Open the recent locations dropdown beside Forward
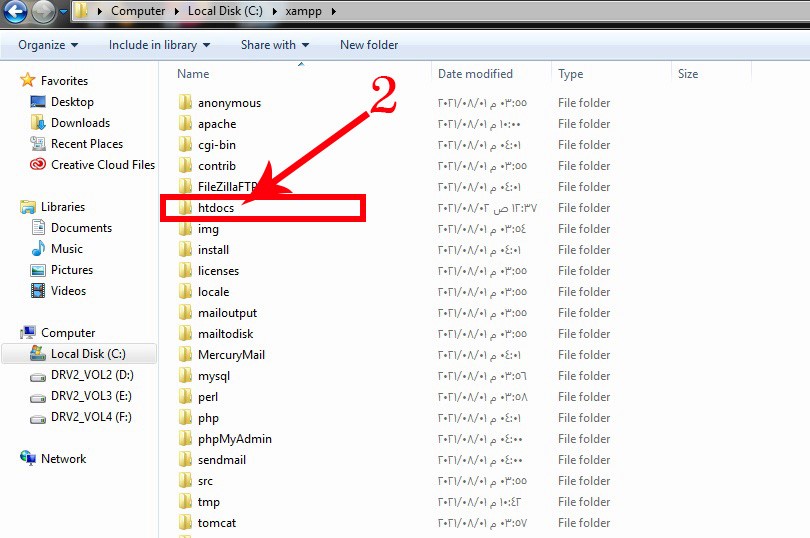Viewport: 810px width, 538px height. [x=63, y=11]
